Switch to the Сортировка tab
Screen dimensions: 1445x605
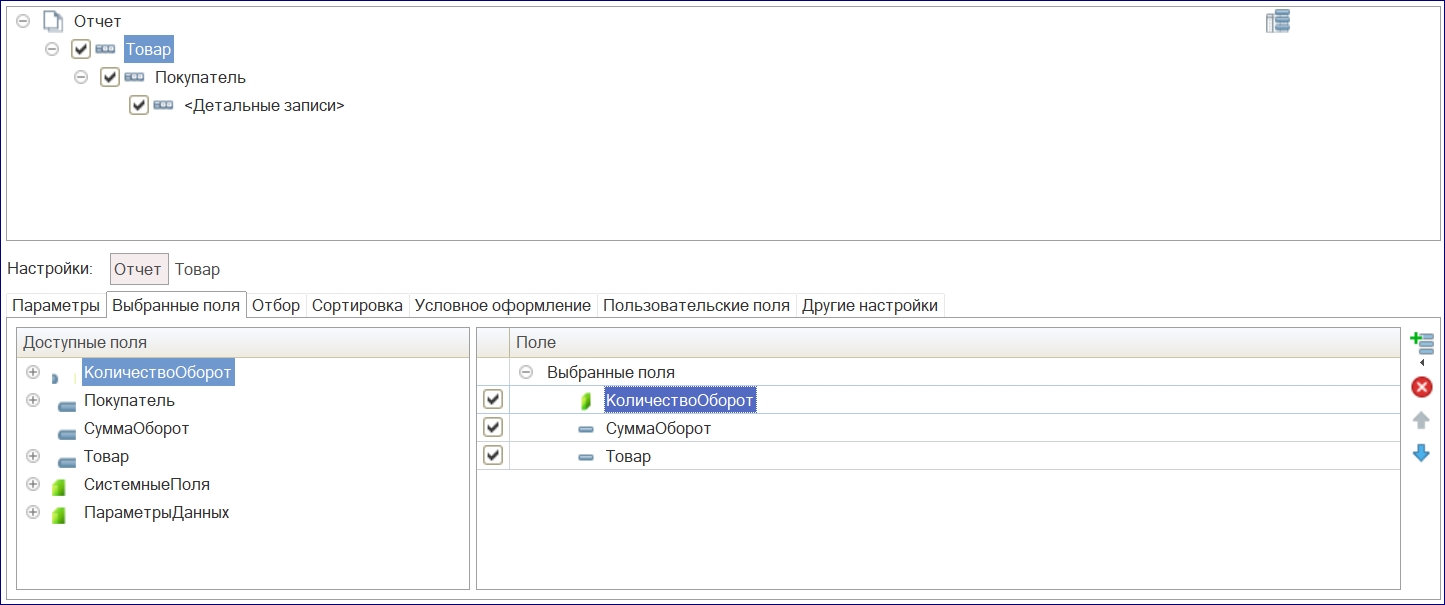pos(357,305)
